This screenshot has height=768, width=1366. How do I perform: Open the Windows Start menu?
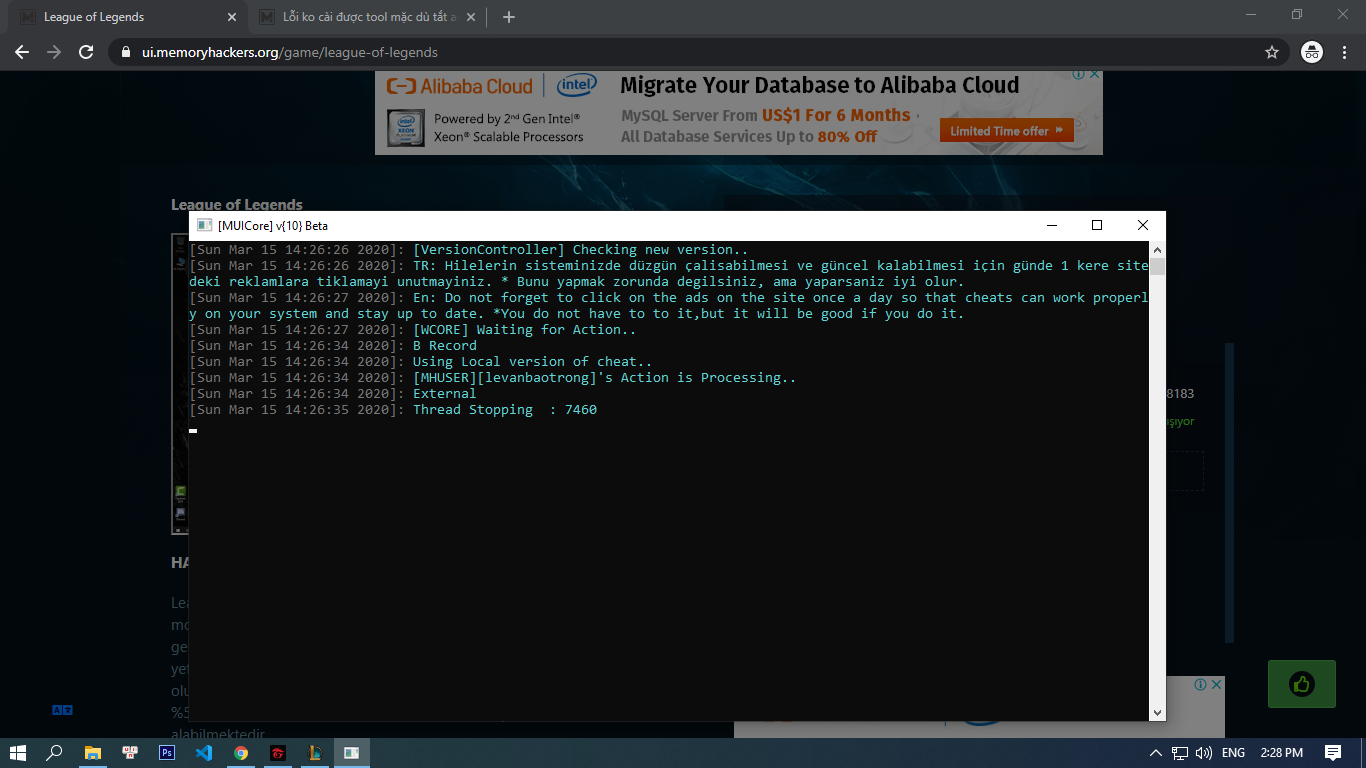[18, 752]
